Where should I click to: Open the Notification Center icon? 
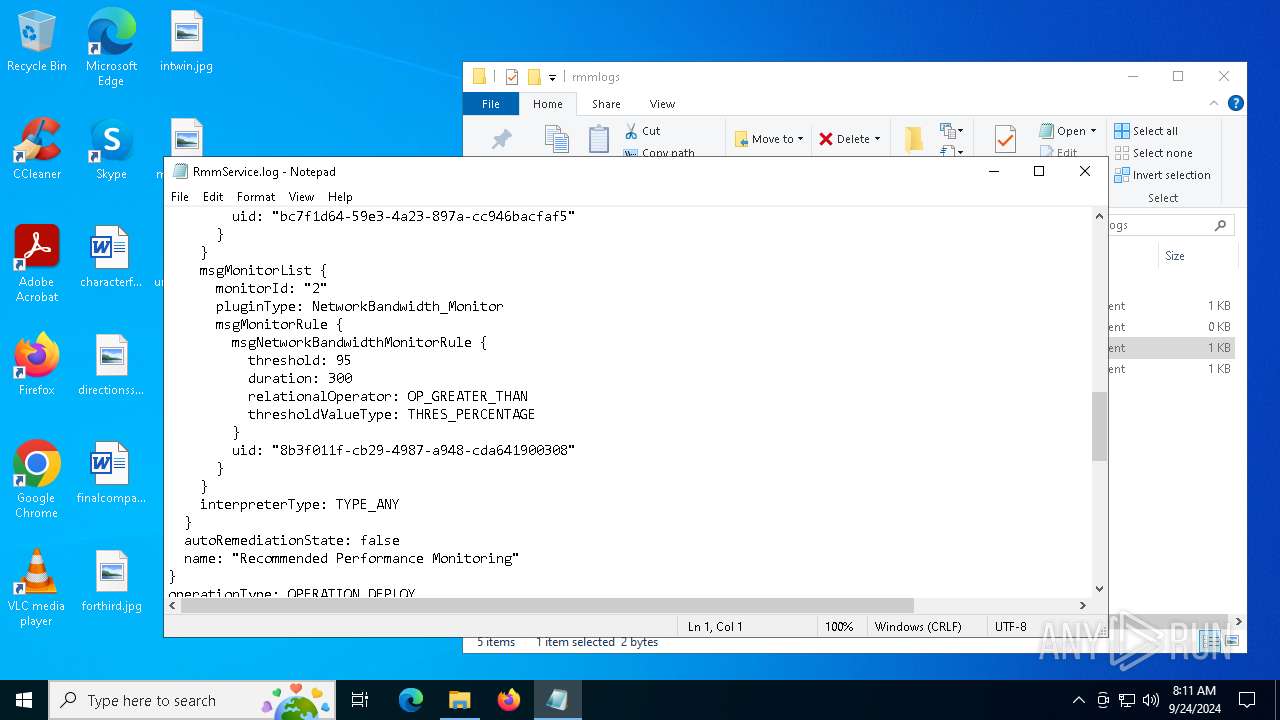click(x=1247, y=700)
